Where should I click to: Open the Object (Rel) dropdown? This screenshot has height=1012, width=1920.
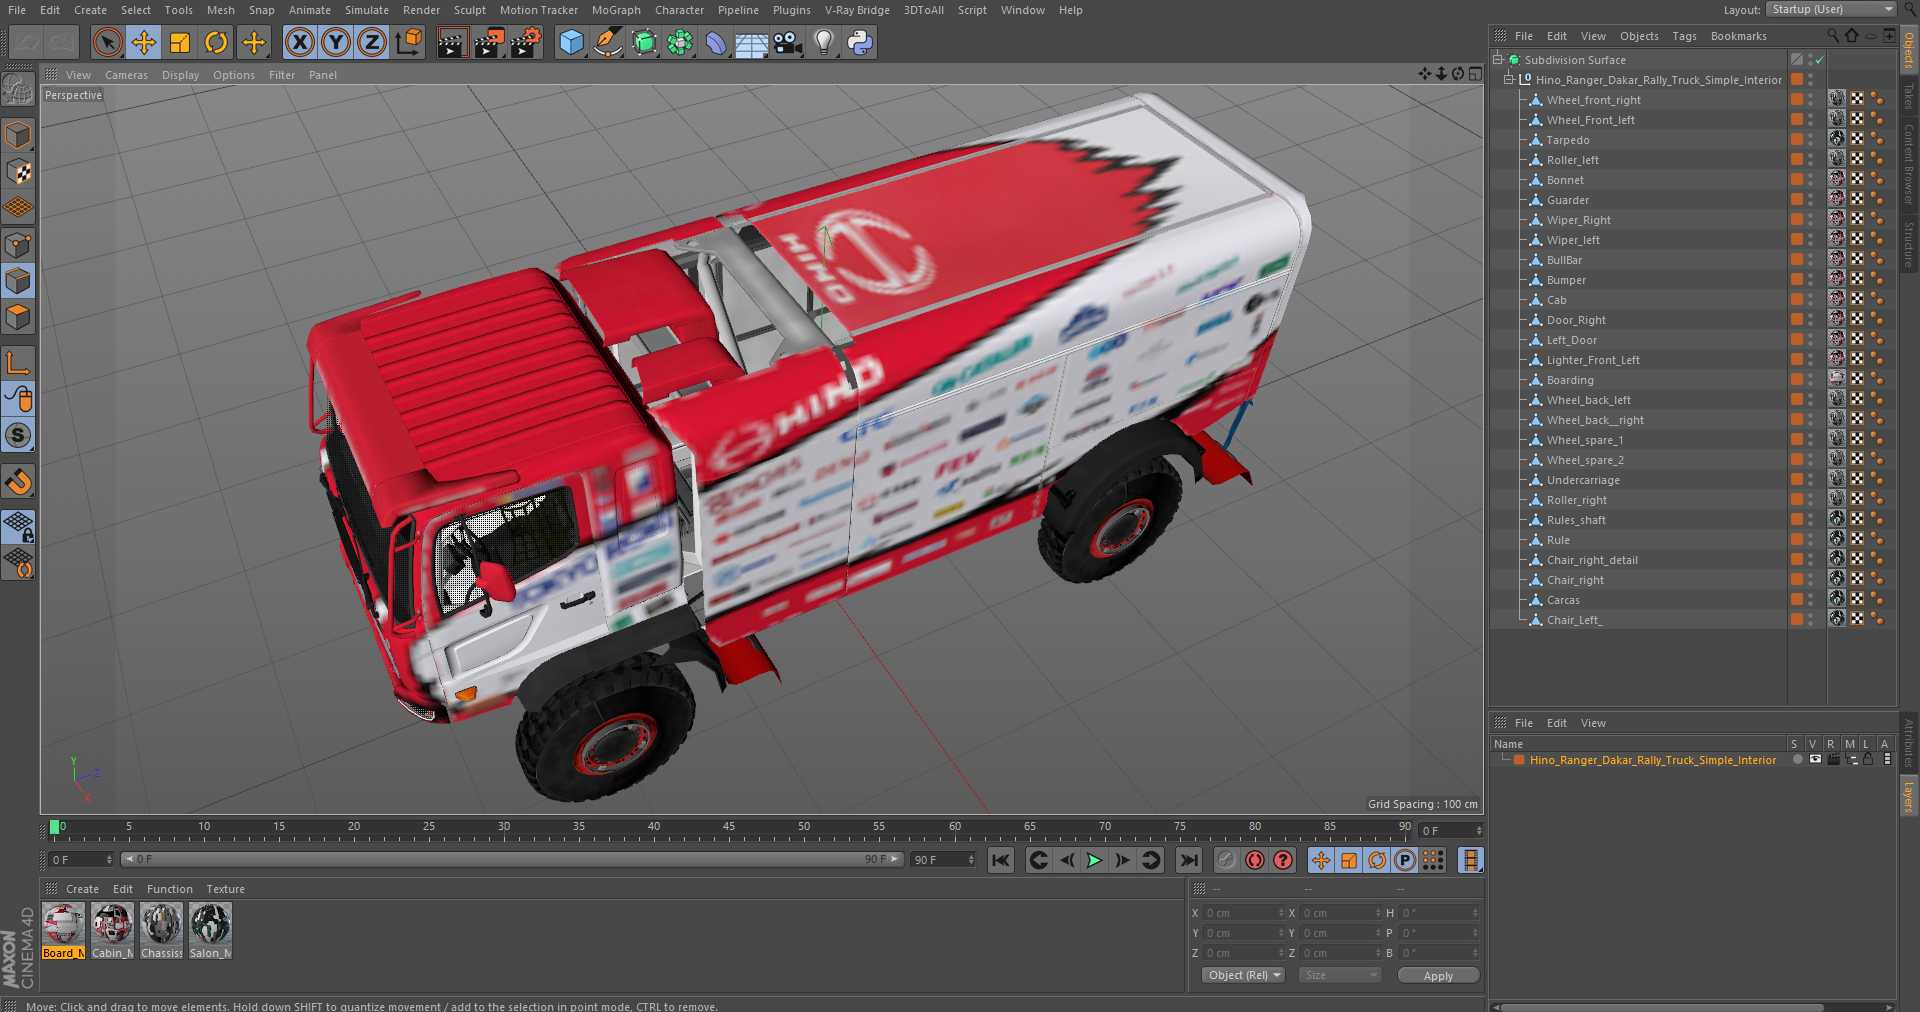tap(1243, 975)
